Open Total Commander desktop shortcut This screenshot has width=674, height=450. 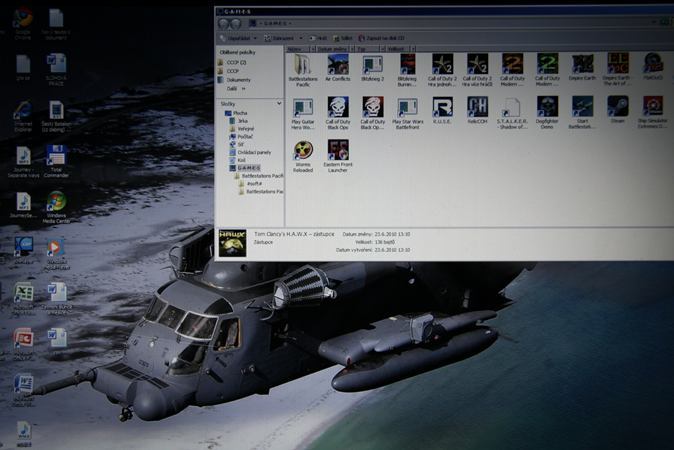pos(56,162)
